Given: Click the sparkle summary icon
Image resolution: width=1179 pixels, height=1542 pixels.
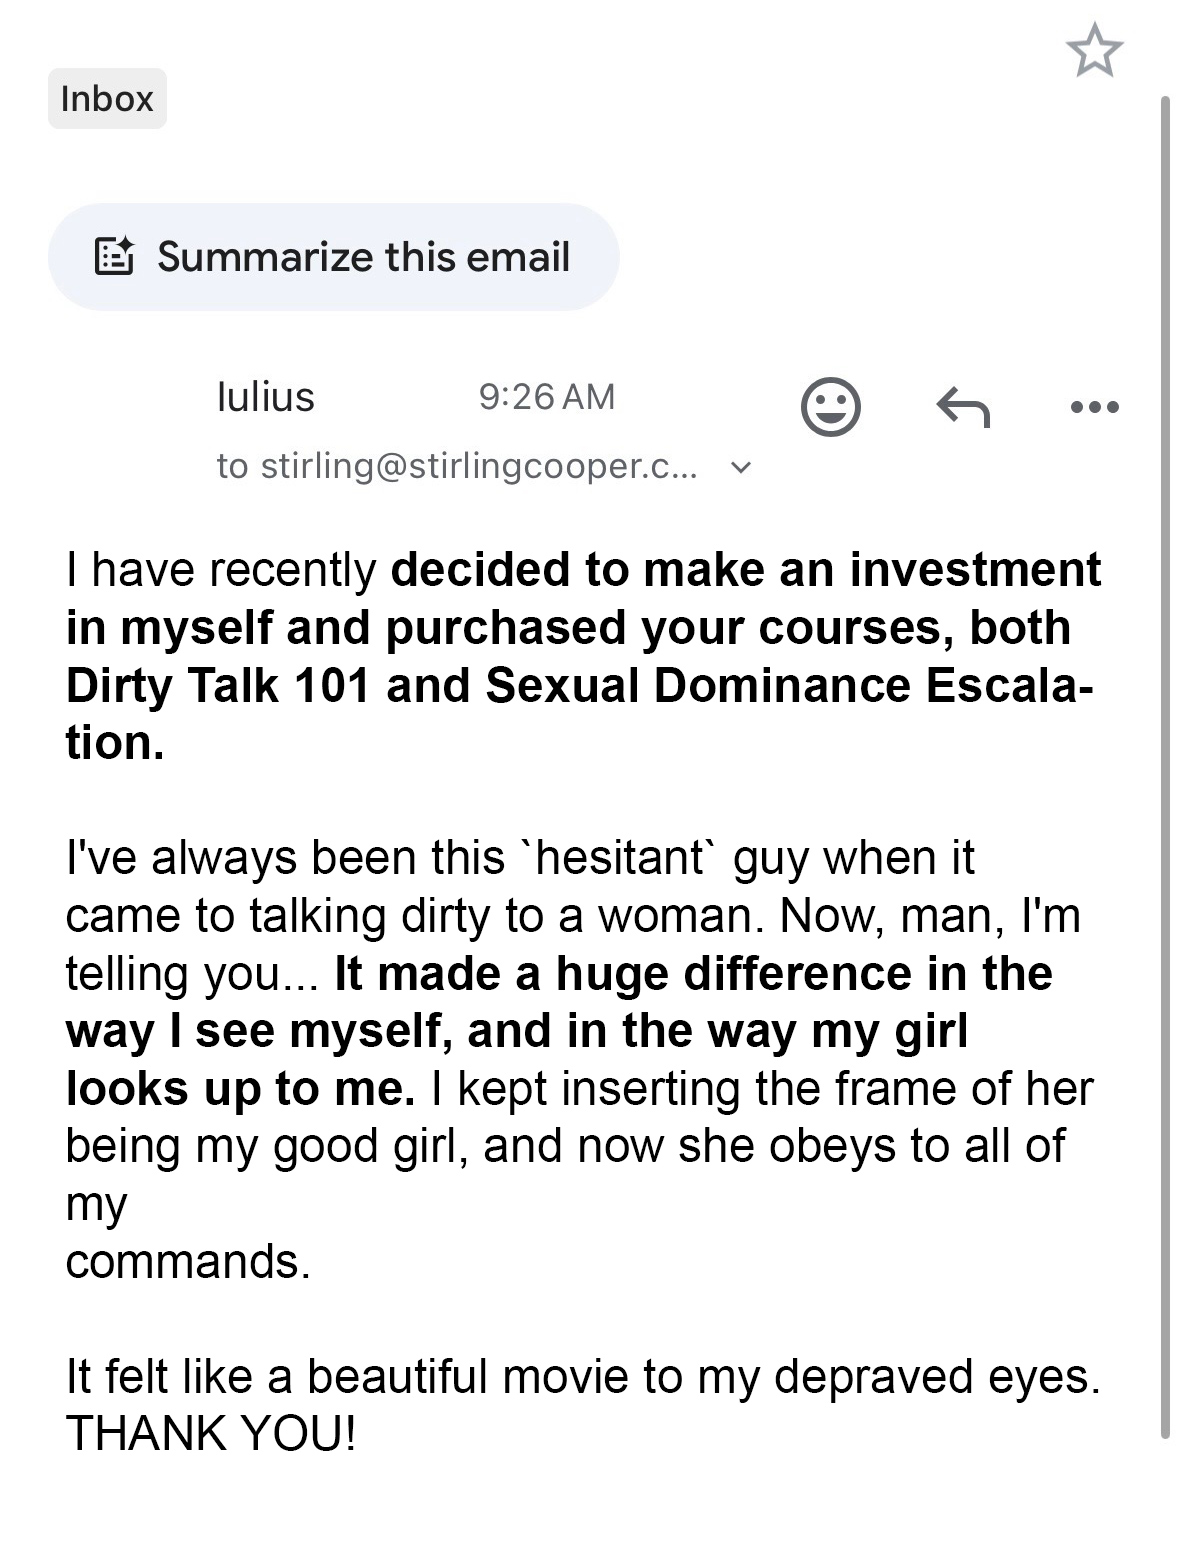Looking at the screenshot, I should point(114,257).
